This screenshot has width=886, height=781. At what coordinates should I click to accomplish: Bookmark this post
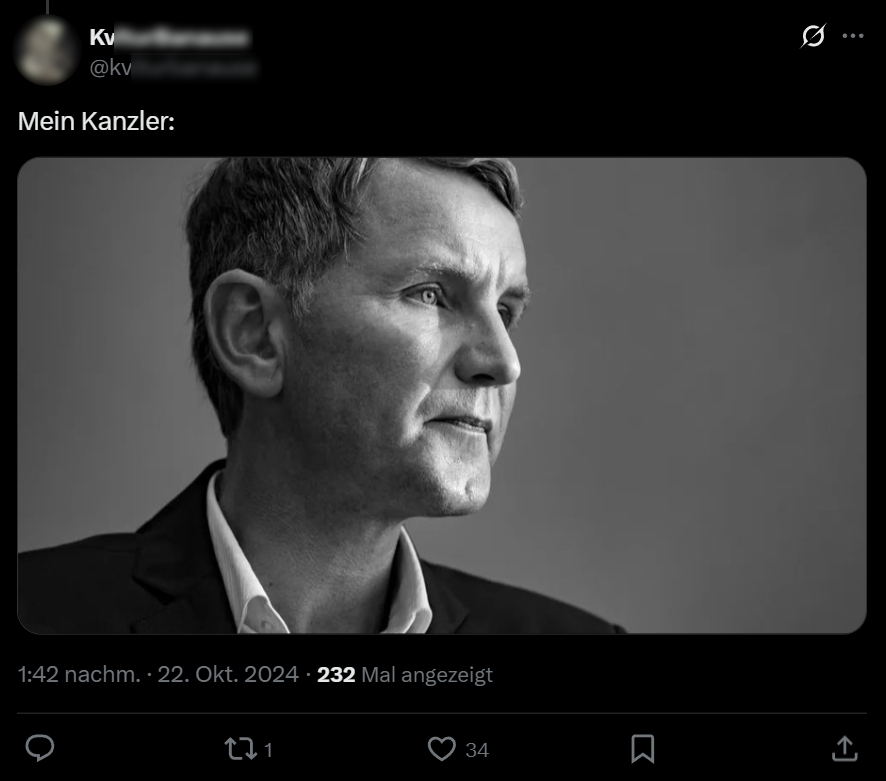[643, 748]
